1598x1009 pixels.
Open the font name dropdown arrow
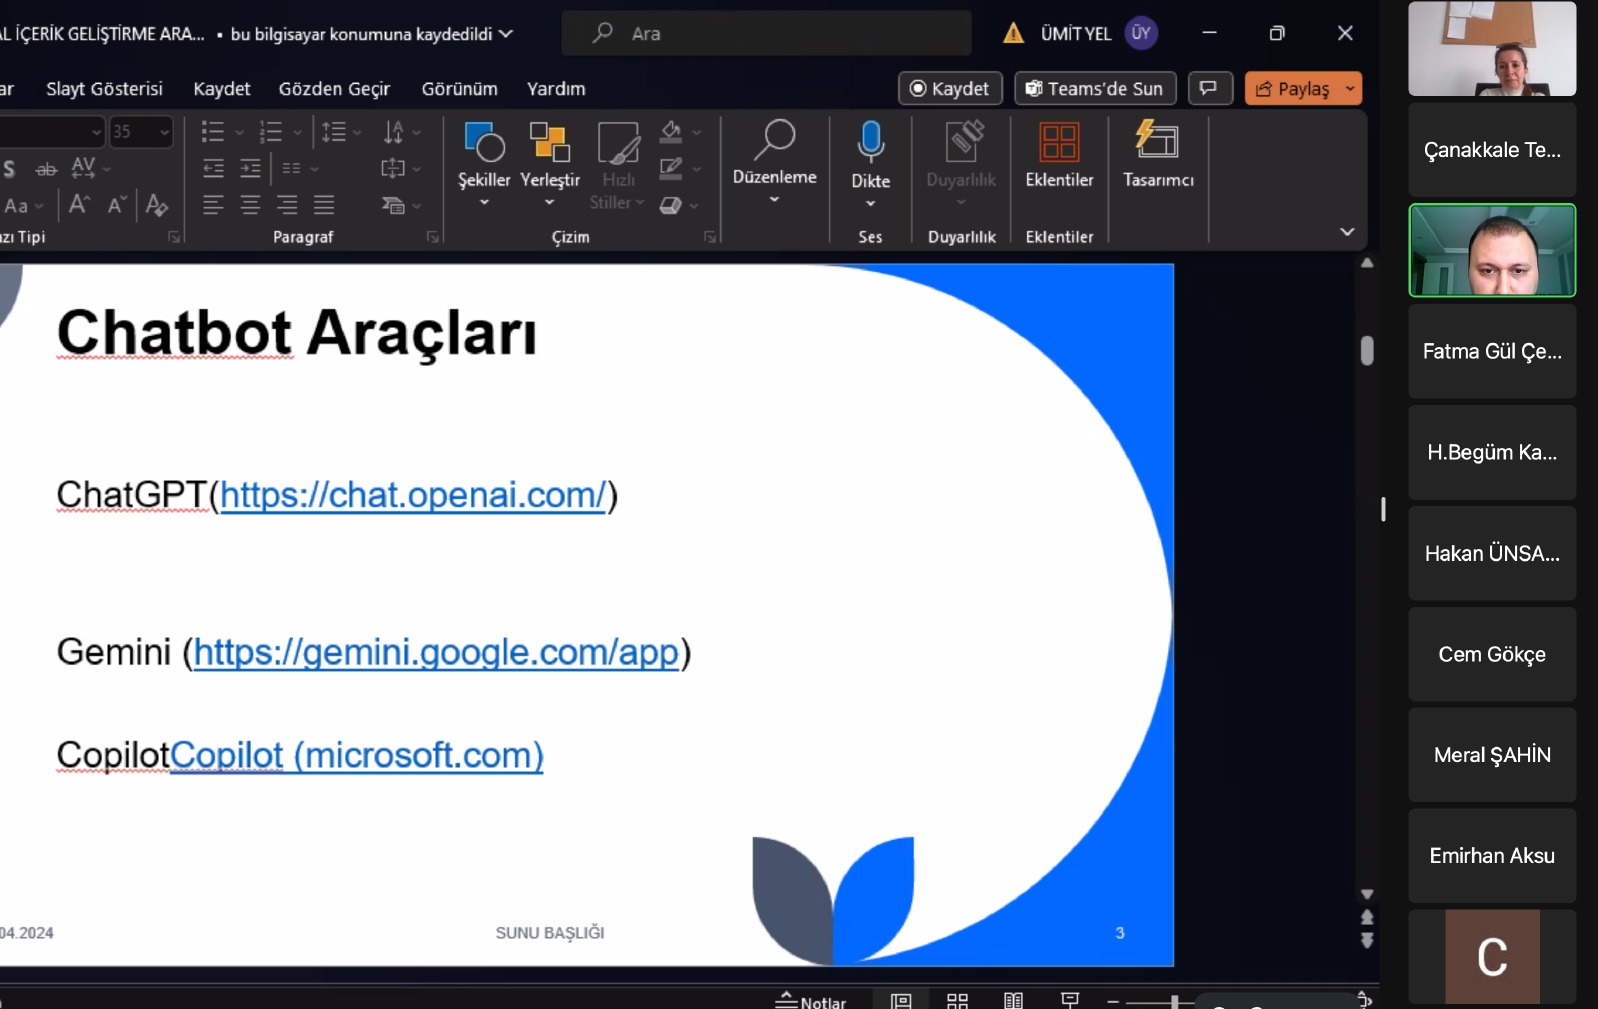click(96, 131)
